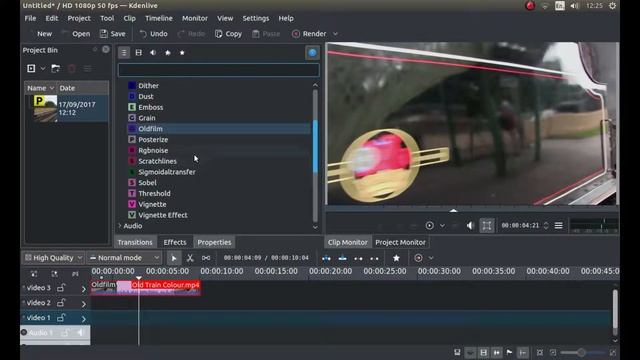The height and width of the screenshot is (360, 640).
Task: Click the effects search field
Action: 219,70
